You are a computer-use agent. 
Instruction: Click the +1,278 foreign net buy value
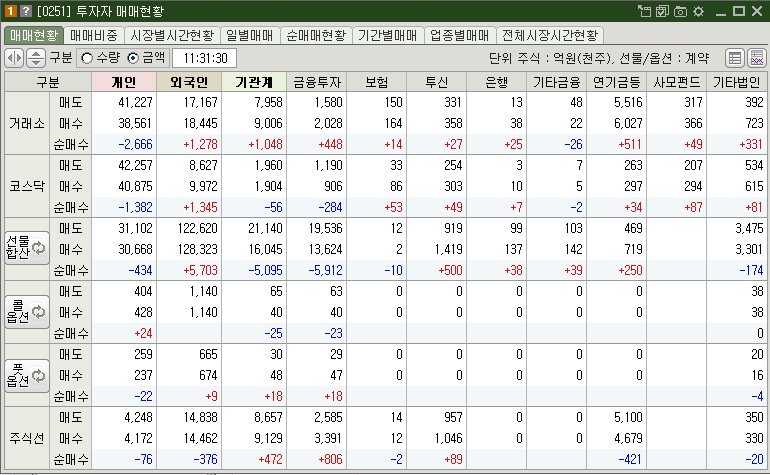(200, 144)
